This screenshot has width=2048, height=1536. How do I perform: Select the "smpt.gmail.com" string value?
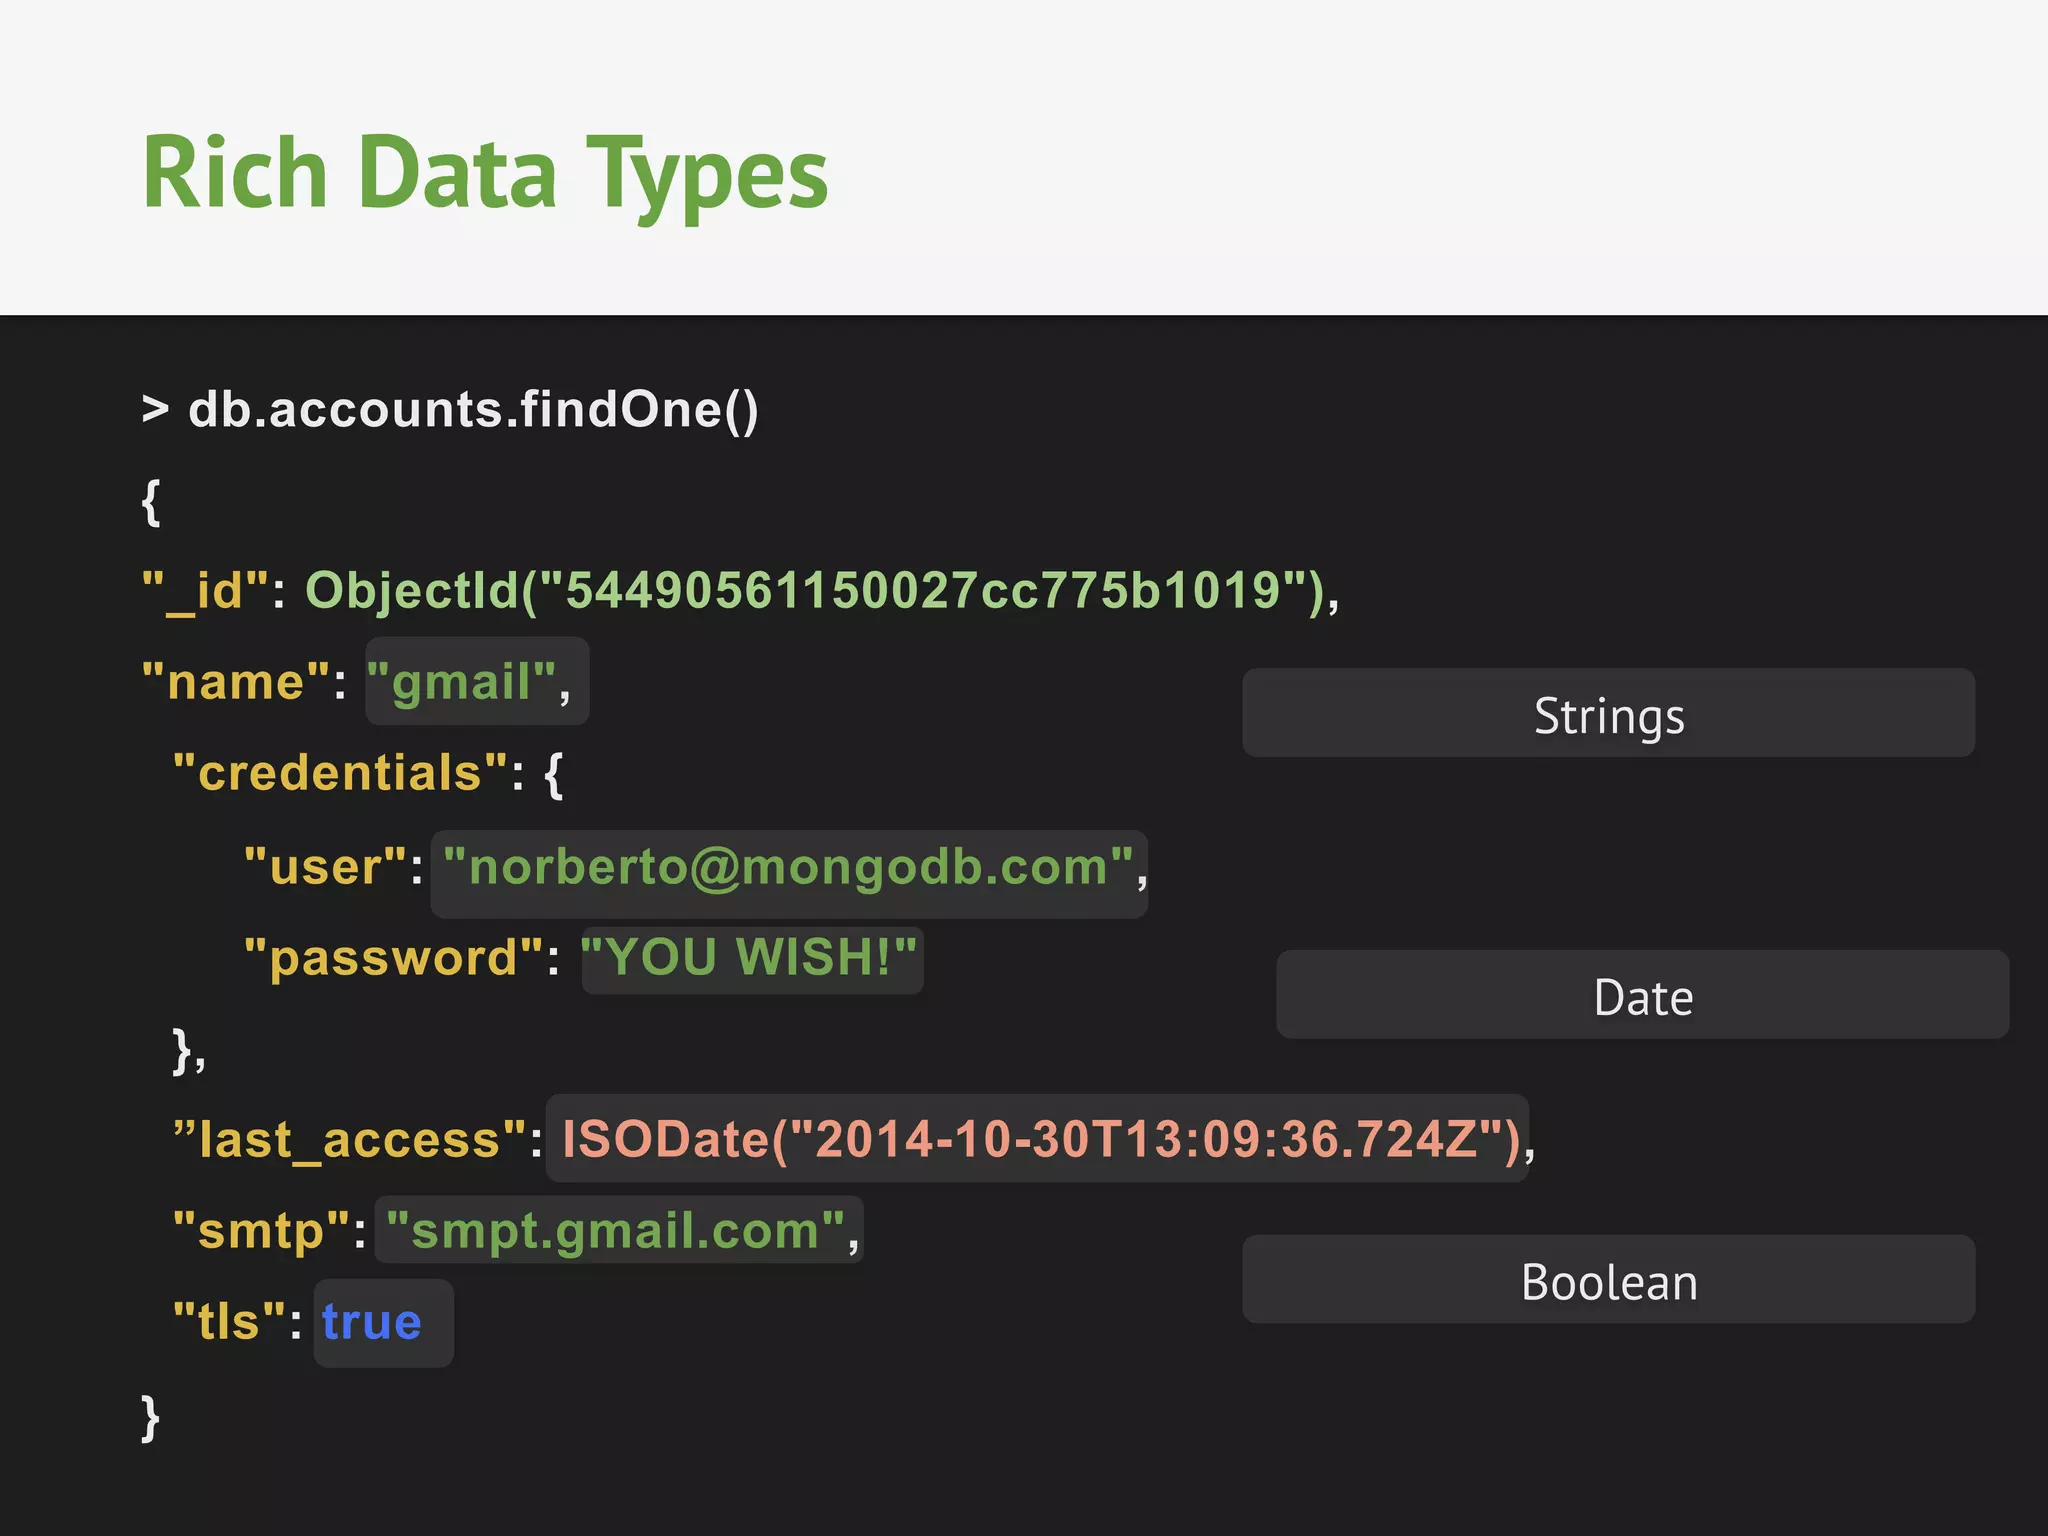[616, 1231]
